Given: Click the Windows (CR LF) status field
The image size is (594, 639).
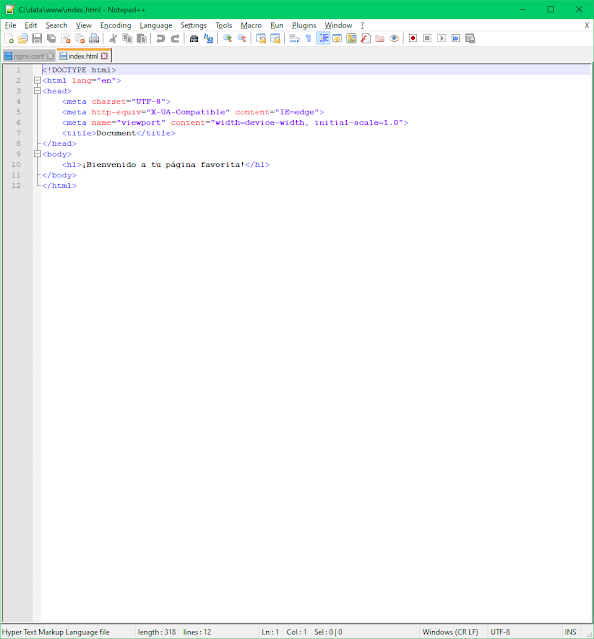Looking at the screenshot, I should point(450,632).
